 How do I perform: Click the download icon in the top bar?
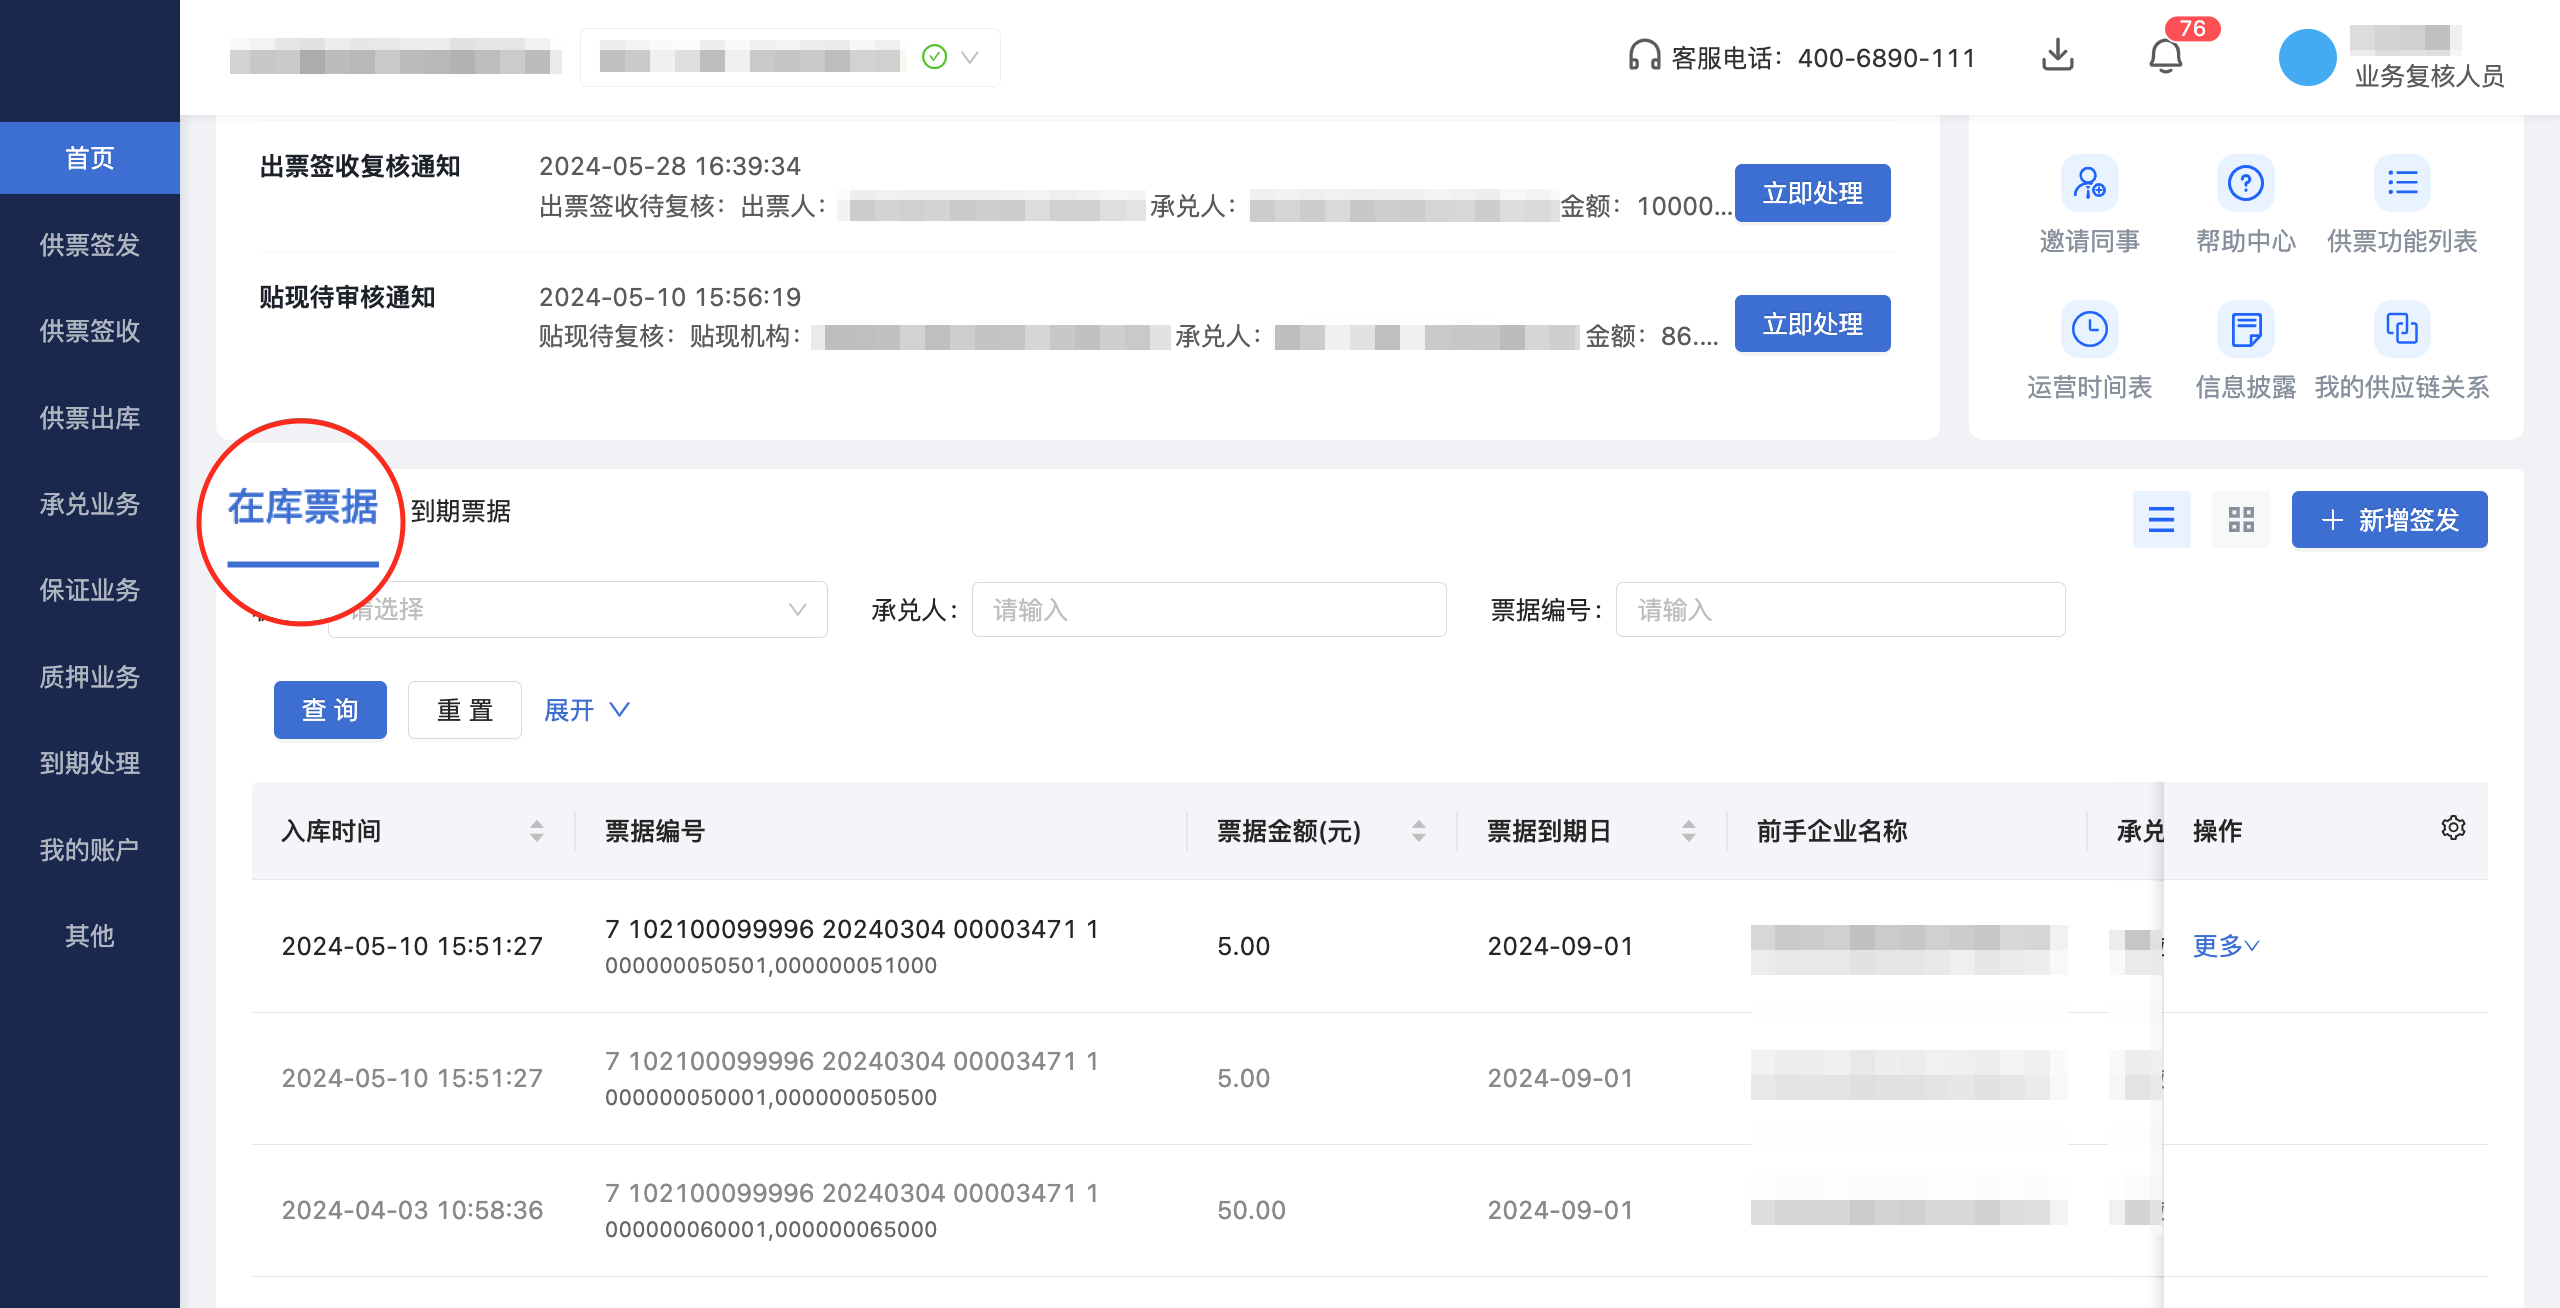point(2058,56)
